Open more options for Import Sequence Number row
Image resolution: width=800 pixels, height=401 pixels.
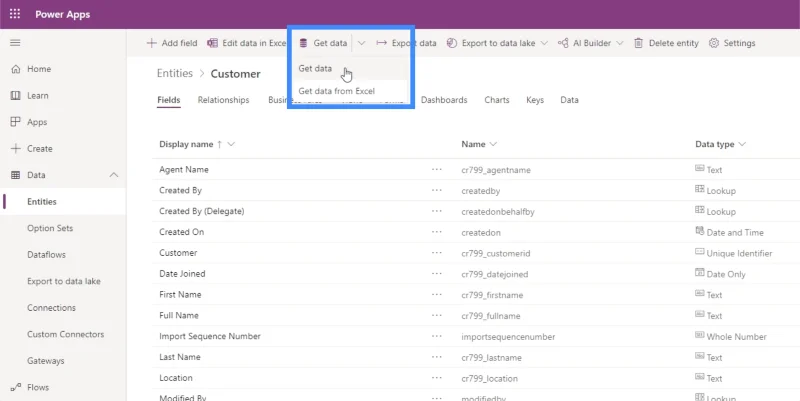tap(437, 337)
